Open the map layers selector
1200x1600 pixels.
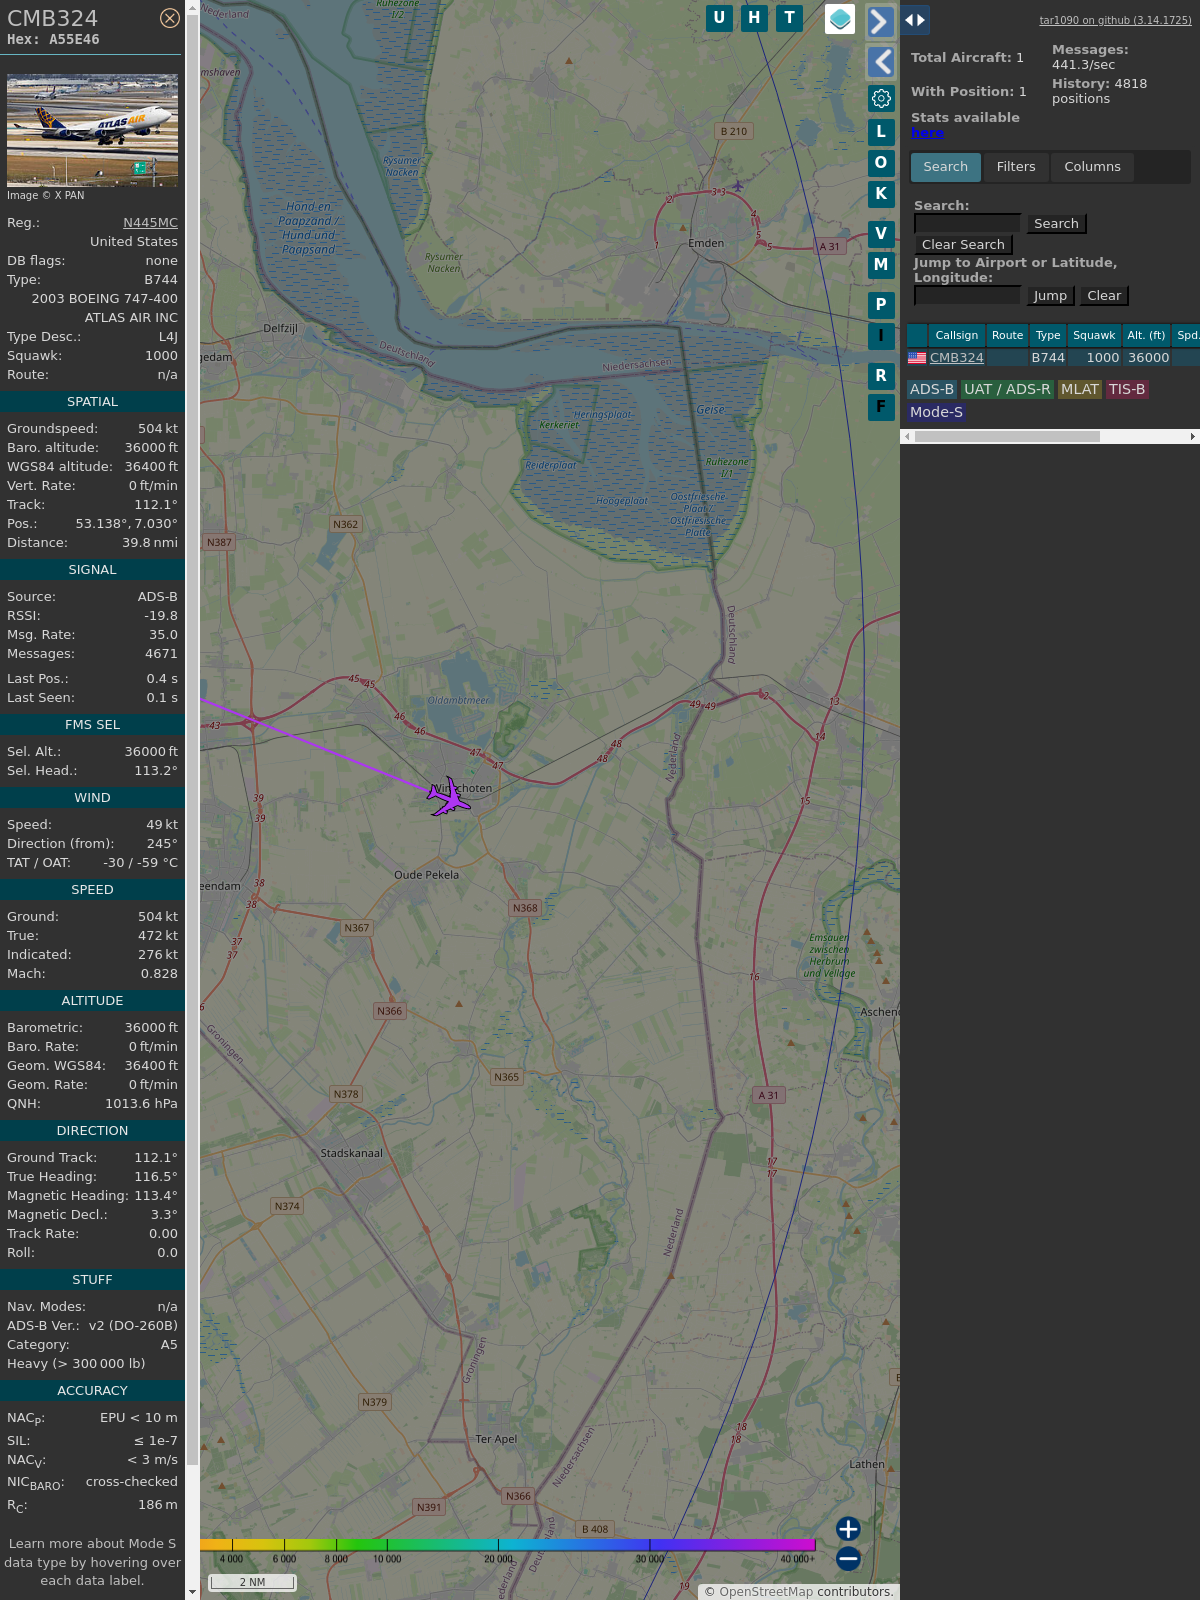click(x=840, y=19)
